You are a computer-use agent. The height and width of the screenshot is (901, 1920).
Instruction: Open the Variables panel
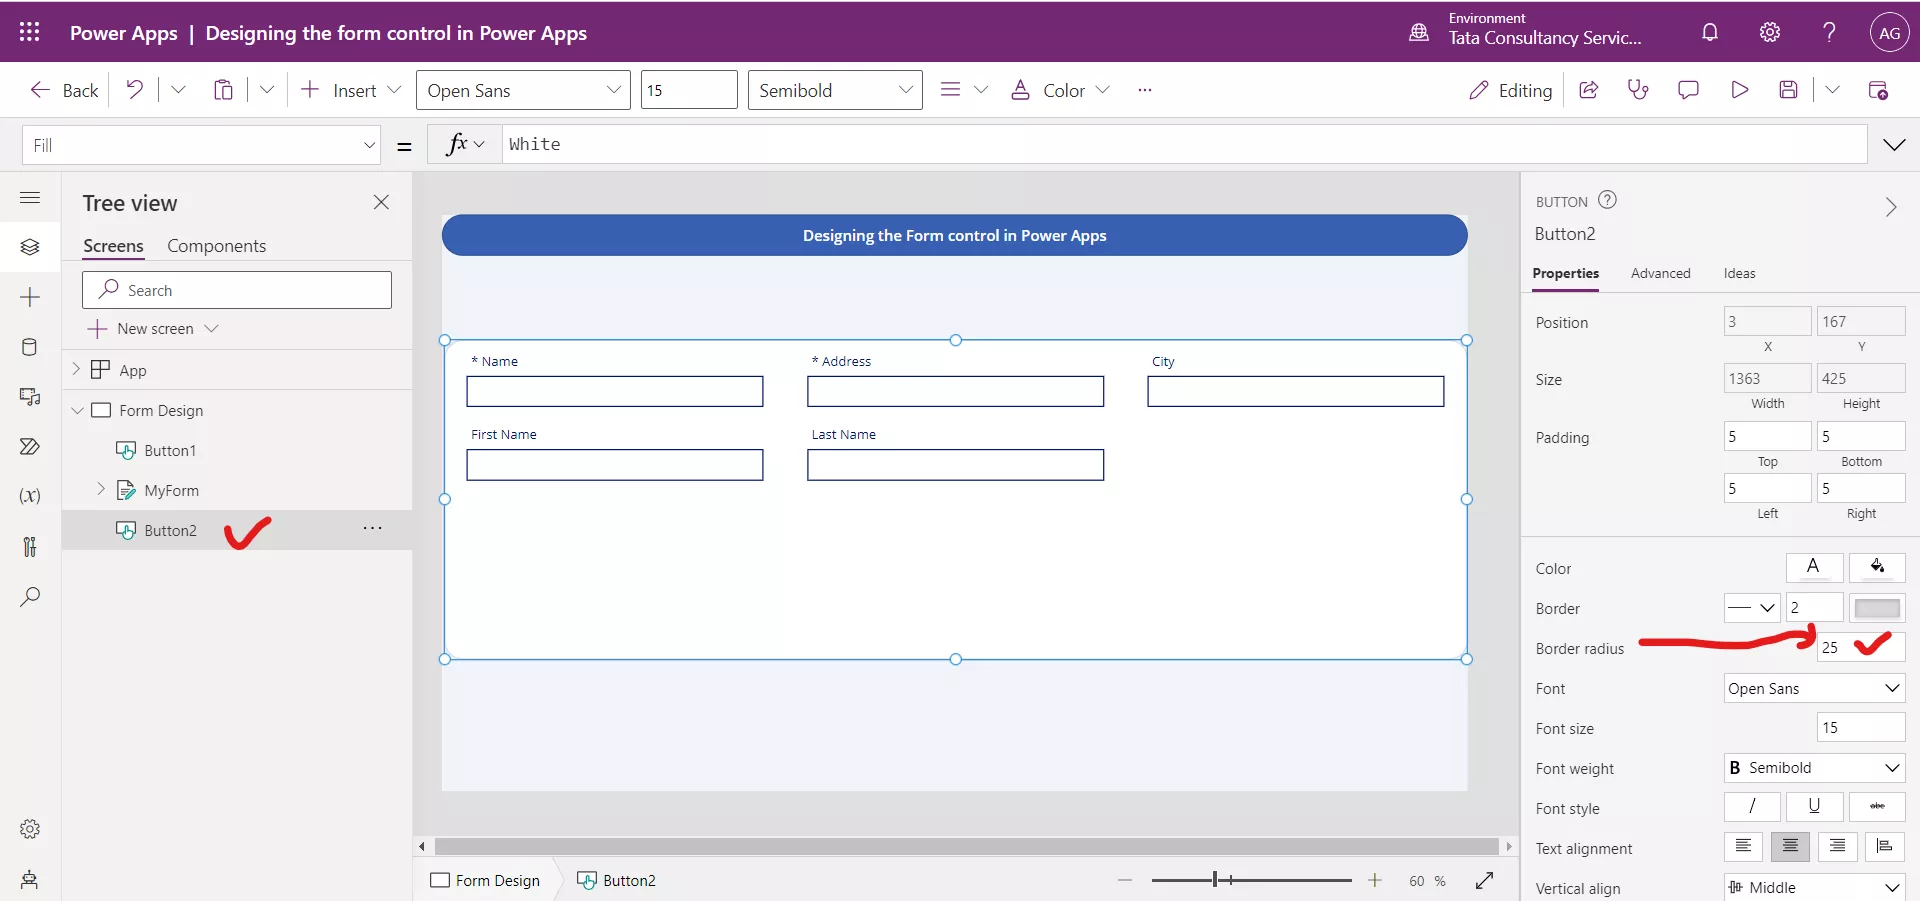[x=30, y=497]
